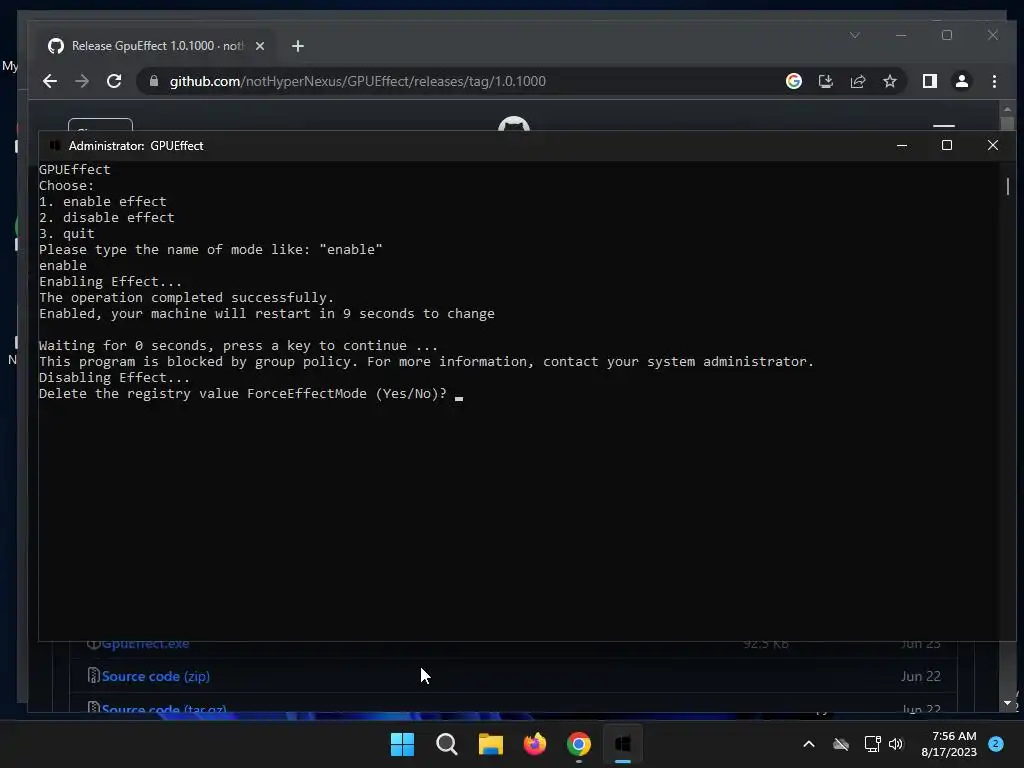Open the network status tray icon

pyautogui.click(x=872, y=744)
